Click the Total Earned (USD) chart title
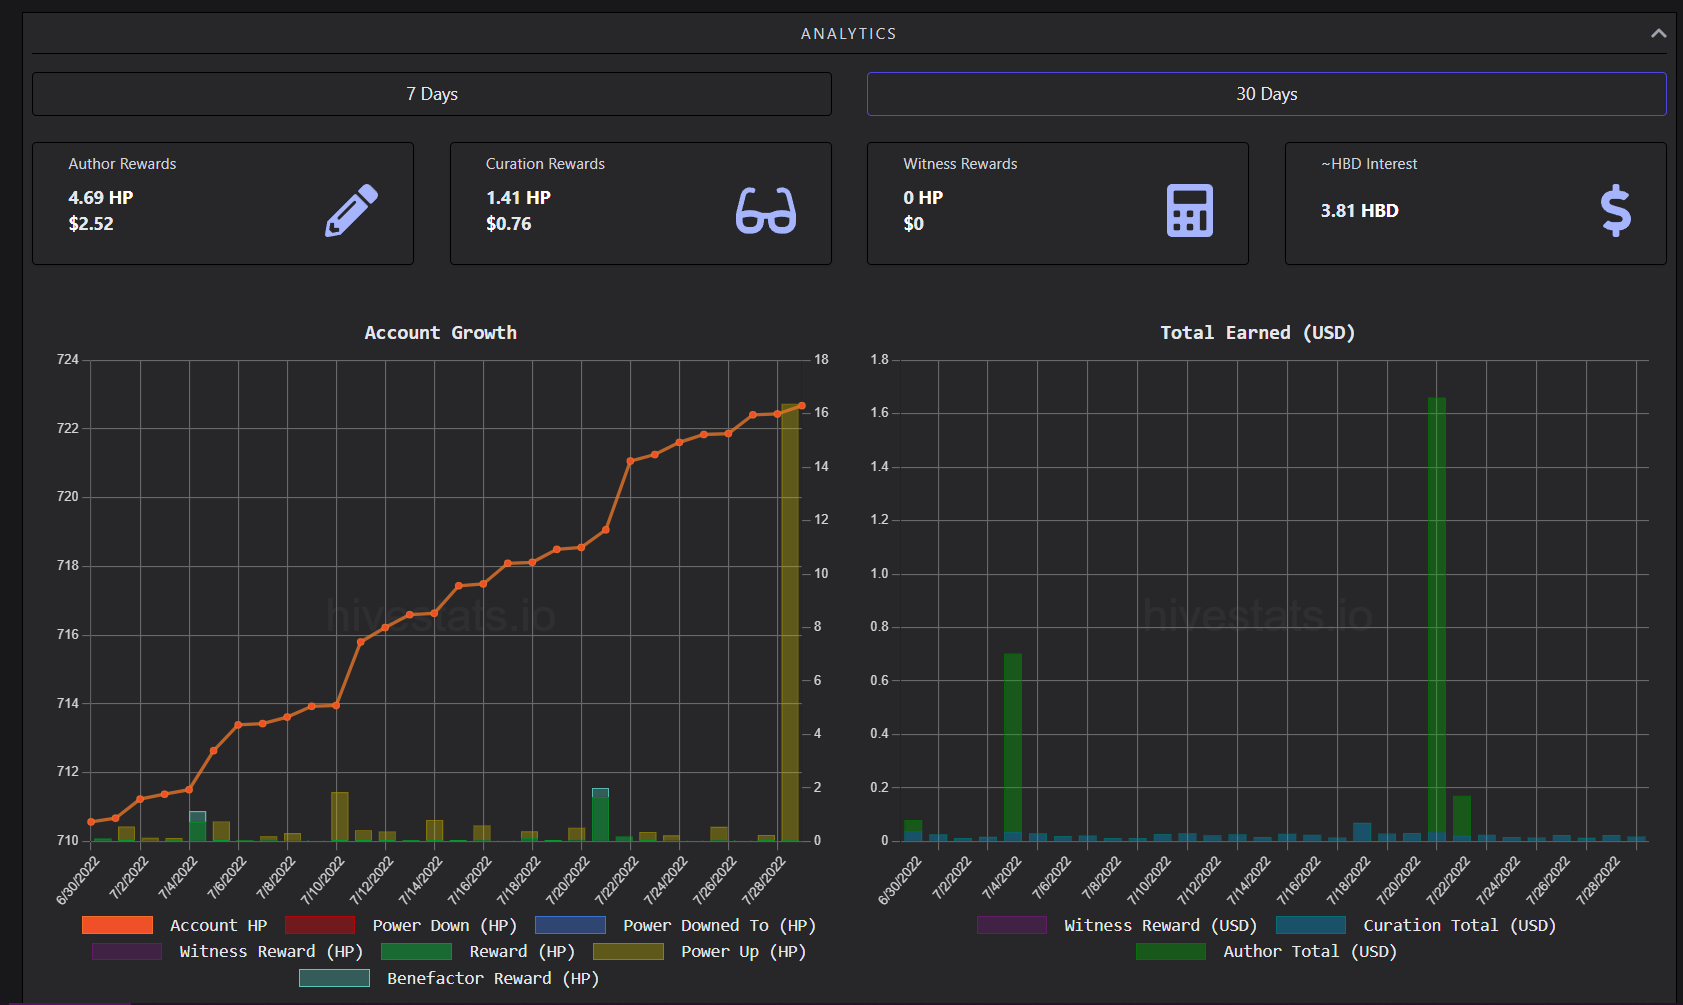Viewport: 1683px width, 1005px height. [1257, 333]
